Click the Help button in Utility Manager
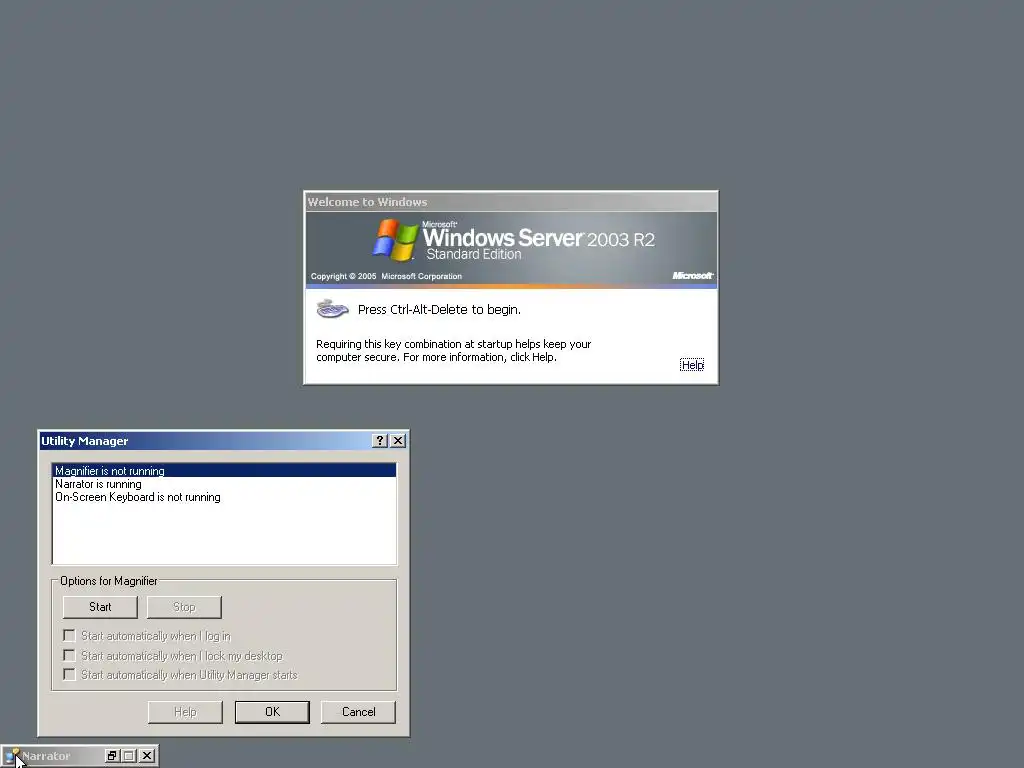 [x=185, y=712]
